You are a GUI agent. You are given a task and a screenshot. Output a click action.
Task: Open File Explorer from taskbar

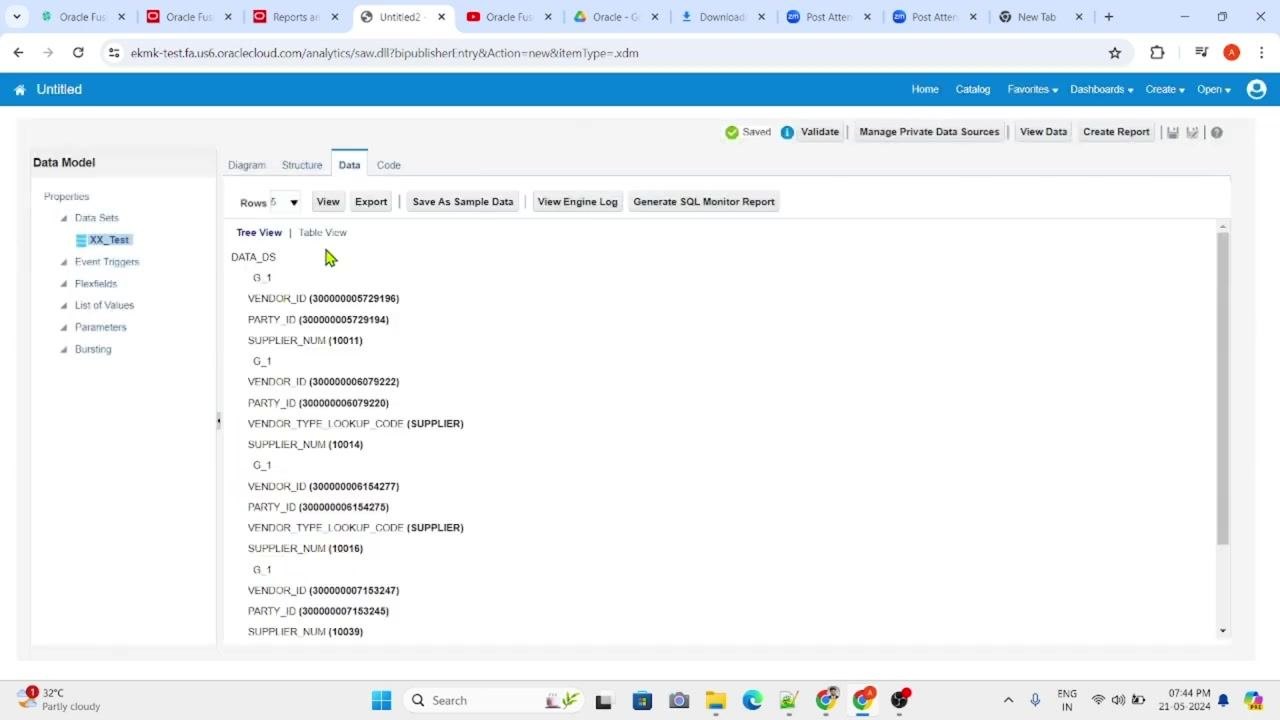pyautogui.click(x=715, y=700)
